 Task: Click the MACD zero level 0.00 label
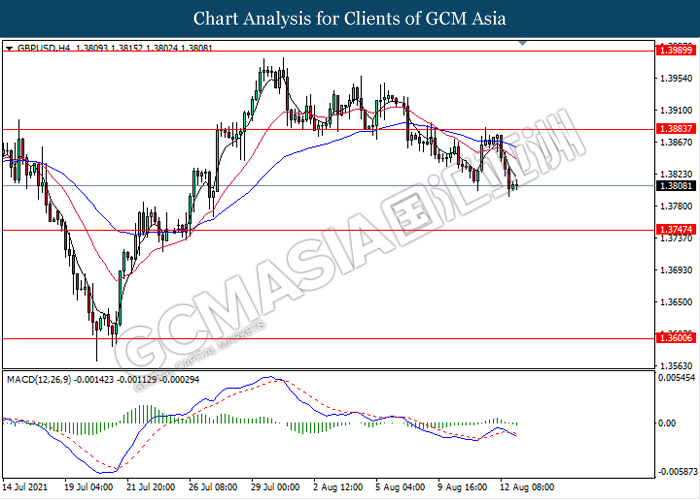tap(667, 423)
